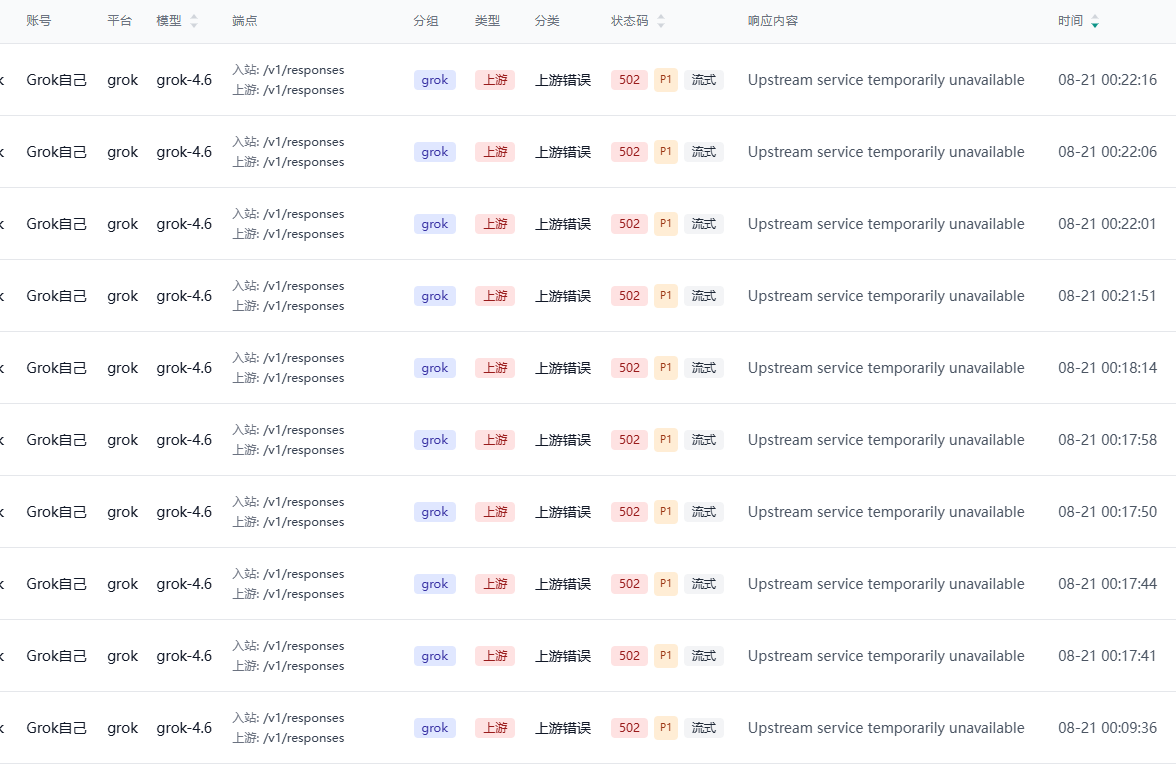Open the response message in the 00:22:06 row

(886, 152)
